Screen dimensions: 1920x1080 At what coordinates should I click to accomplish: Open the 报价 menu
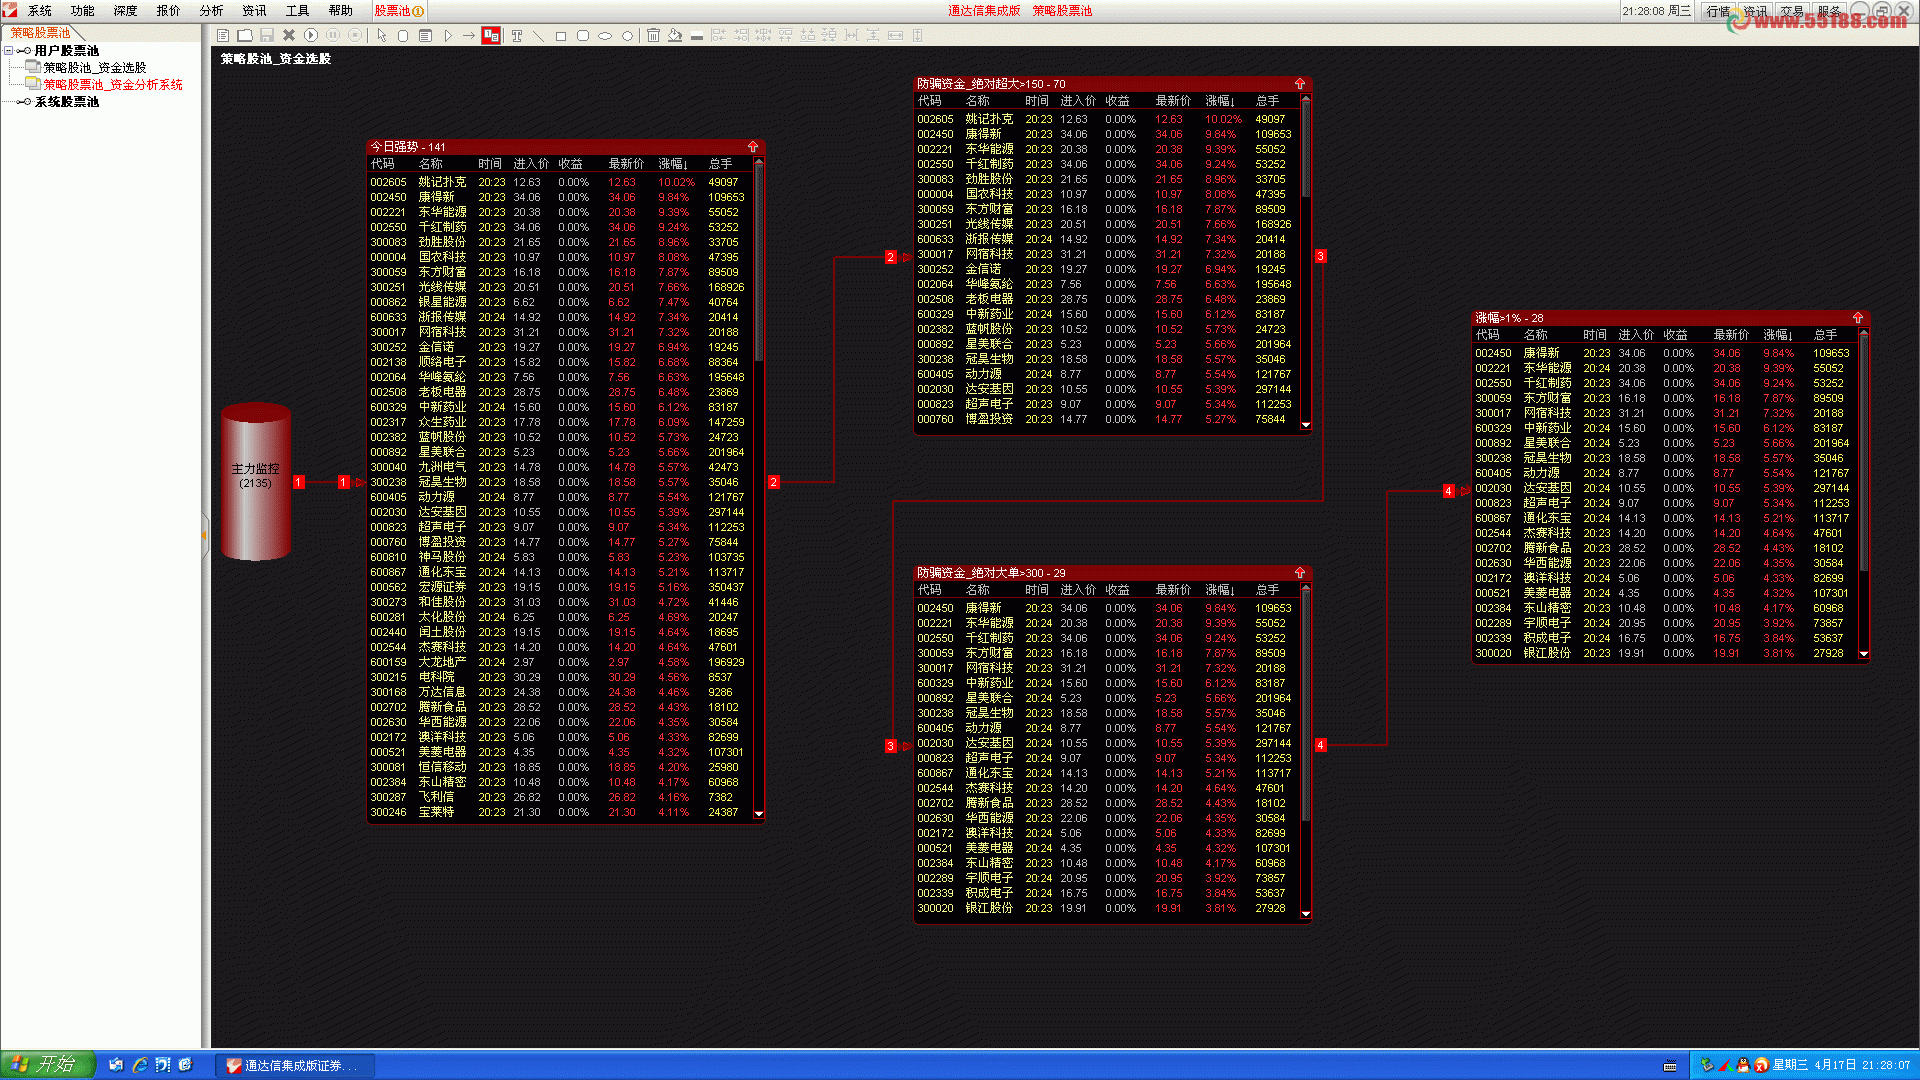click(x=169, y=11)
